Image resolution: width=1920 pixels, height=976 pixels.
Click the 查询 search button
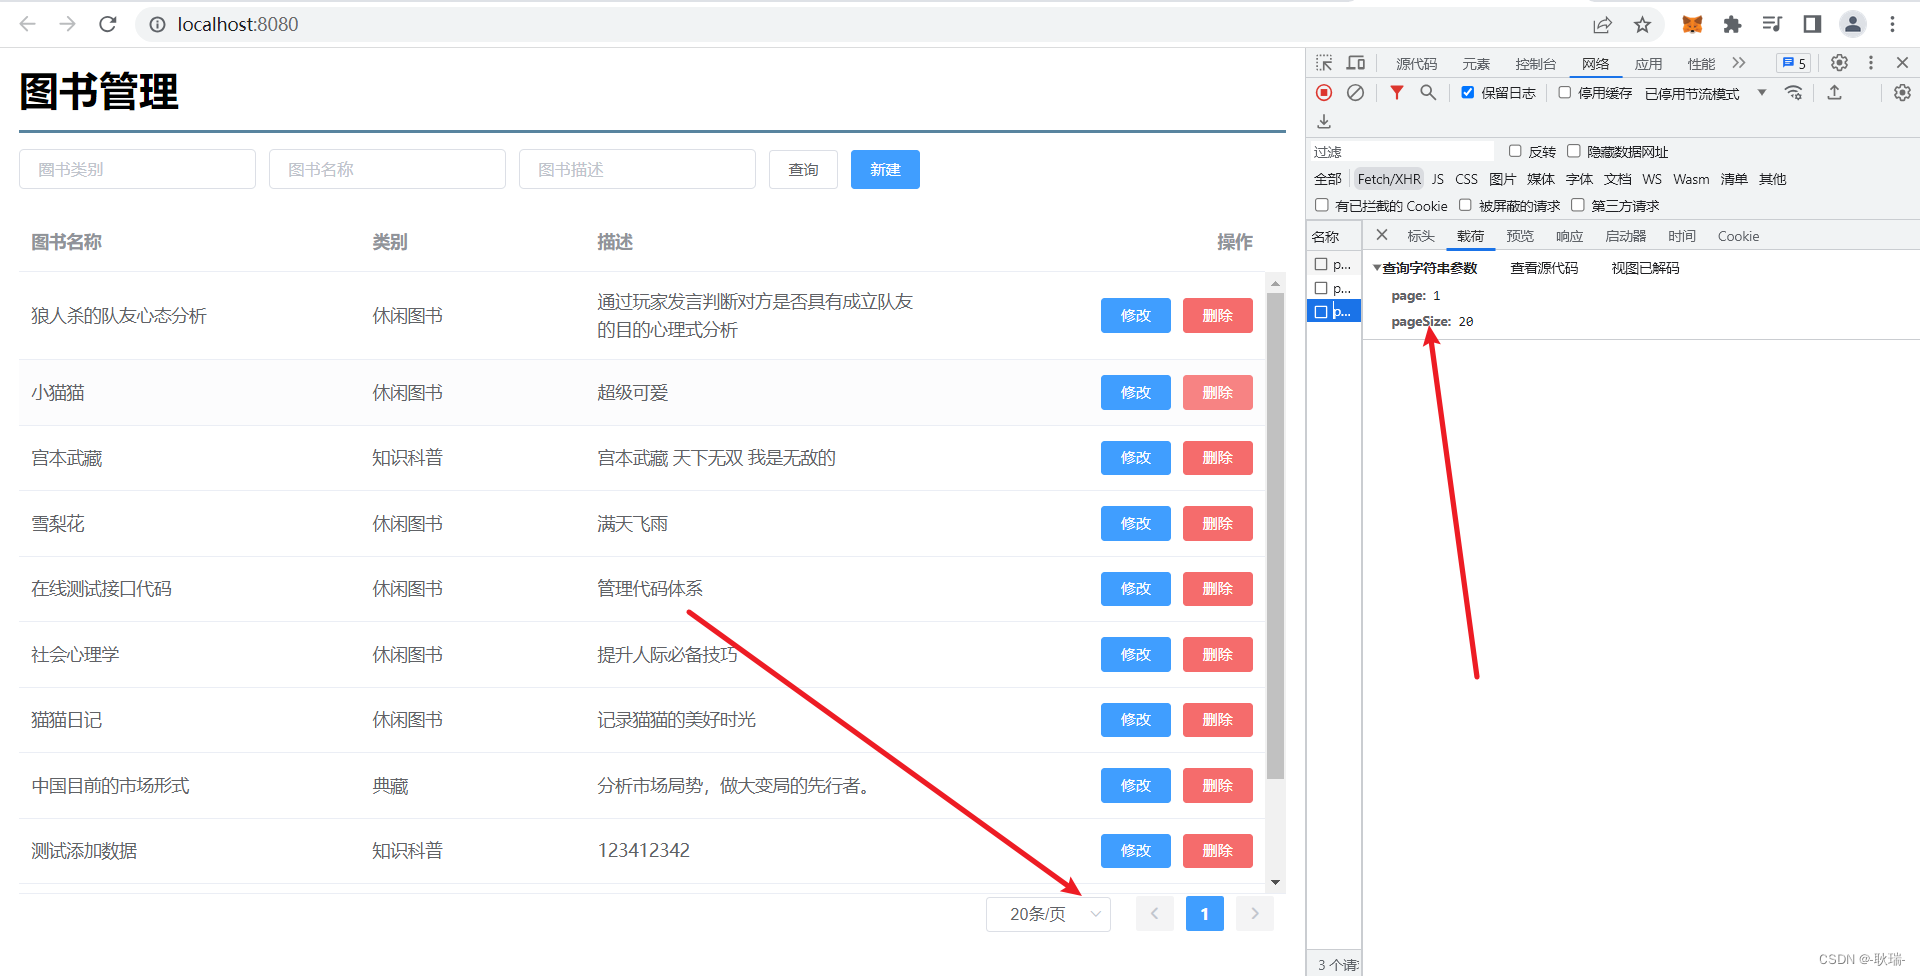click(x=803, y=169)
